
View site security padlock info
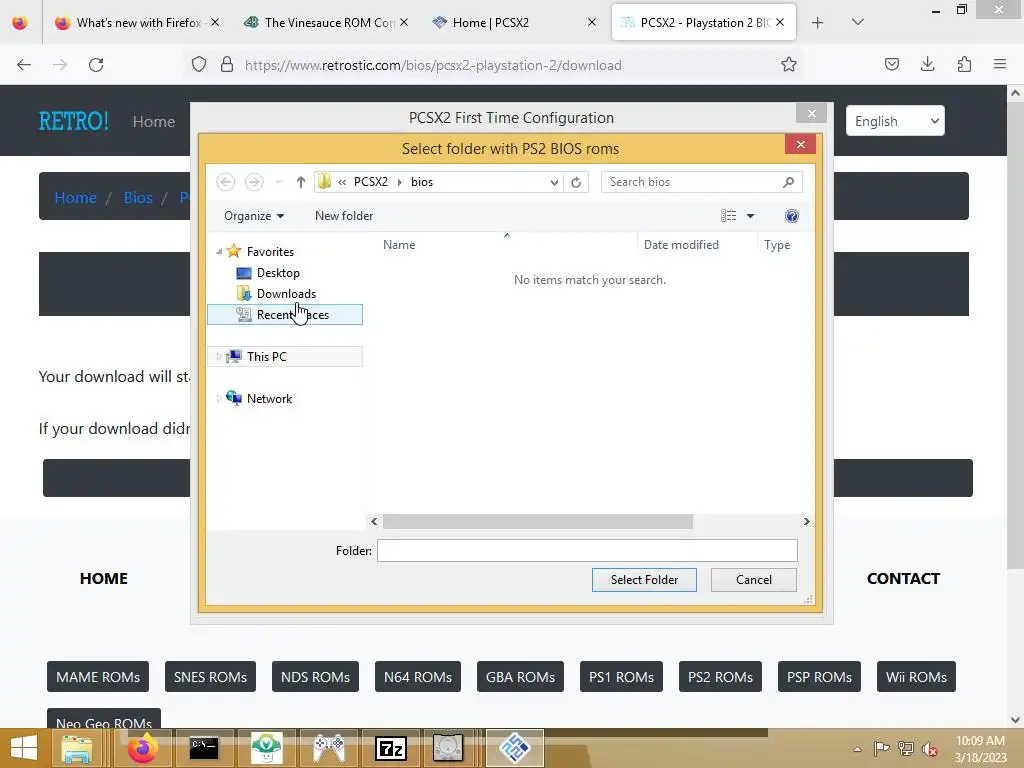[227, 65]
